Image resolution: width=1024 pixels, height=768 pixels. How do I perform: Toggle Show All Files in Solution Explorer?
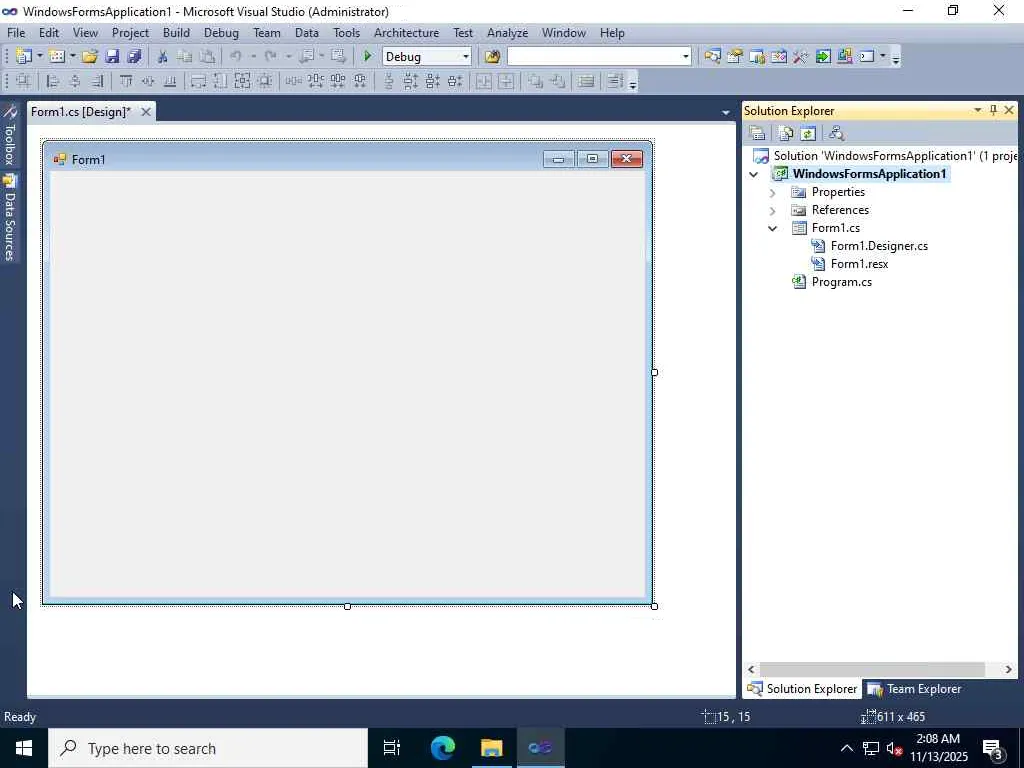[786, 133]
